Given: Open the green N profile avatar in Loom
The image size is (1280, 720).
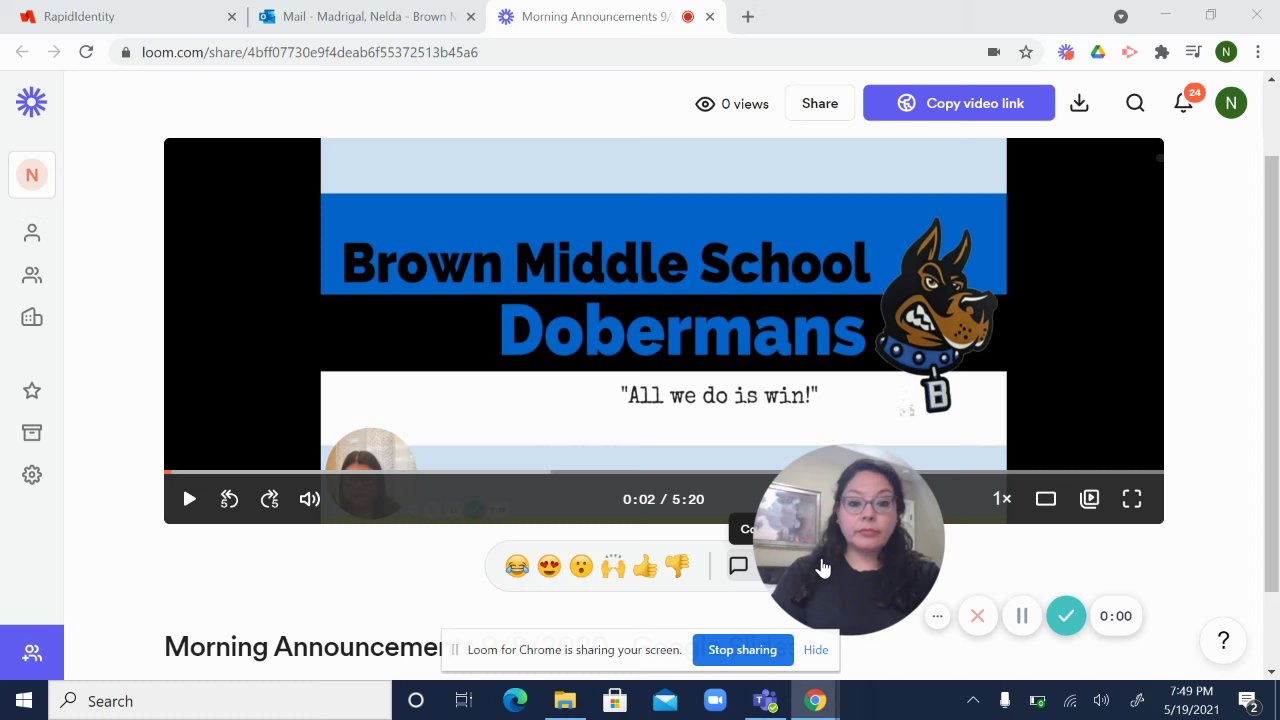Looking at the screenshot, I should coord(1231,103).
